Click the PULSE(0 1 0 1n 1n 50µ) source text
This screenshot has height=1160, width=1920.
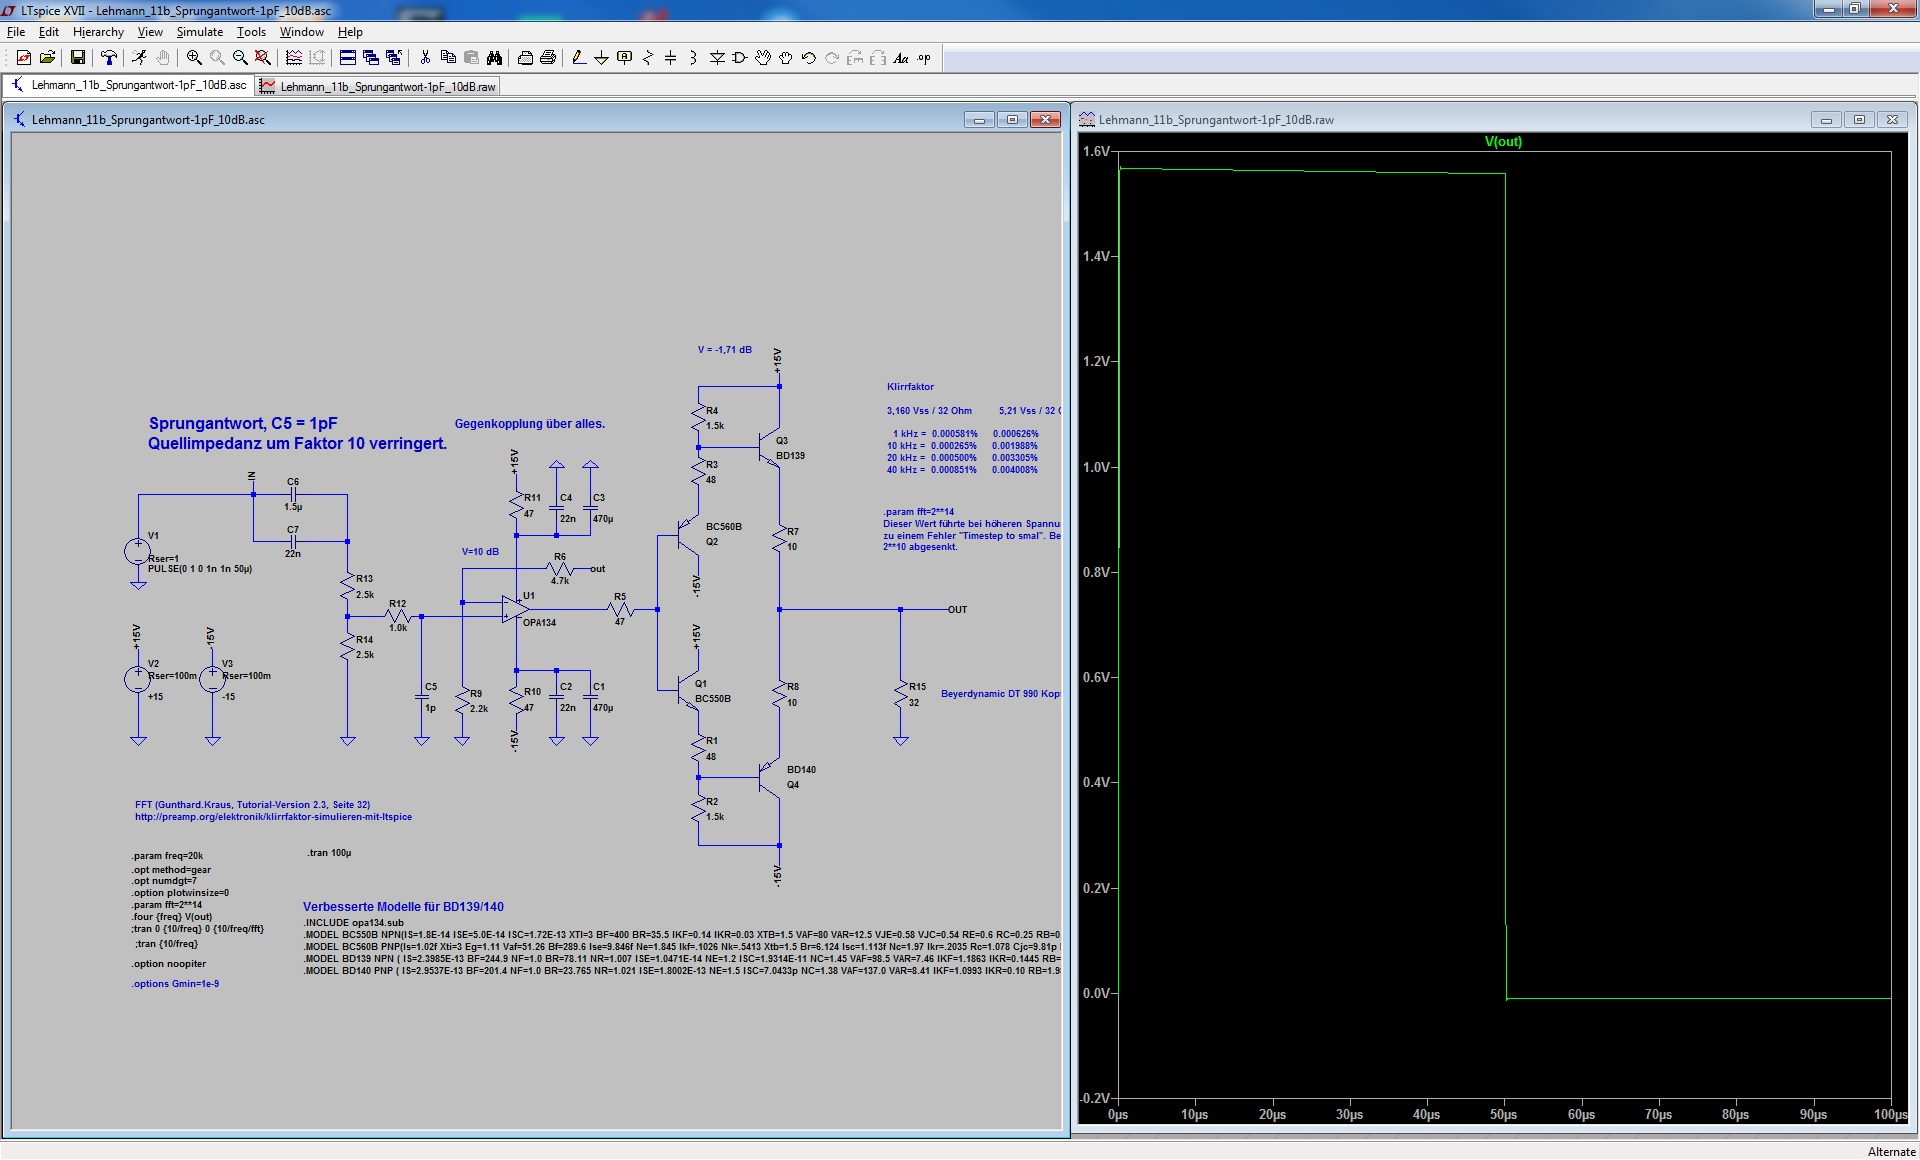click(x=200, y=569)
